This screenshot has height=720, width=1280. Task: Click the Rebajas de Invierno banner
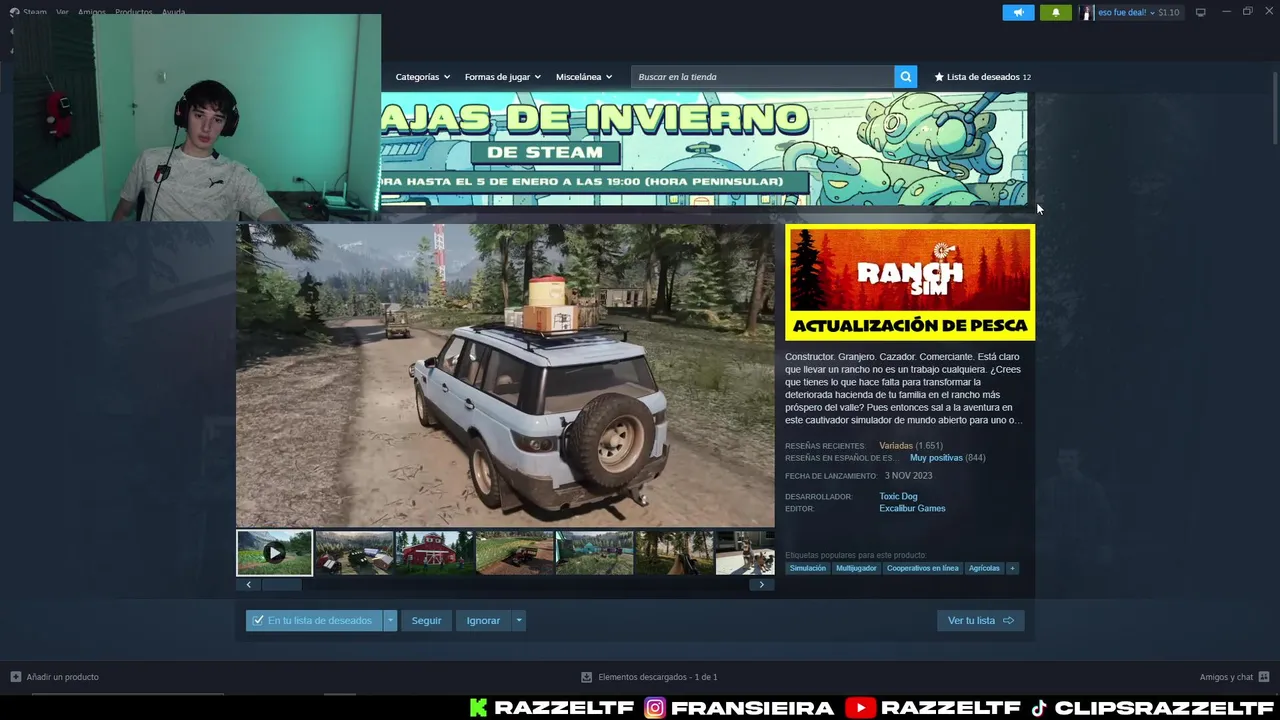tap(704, 149)
